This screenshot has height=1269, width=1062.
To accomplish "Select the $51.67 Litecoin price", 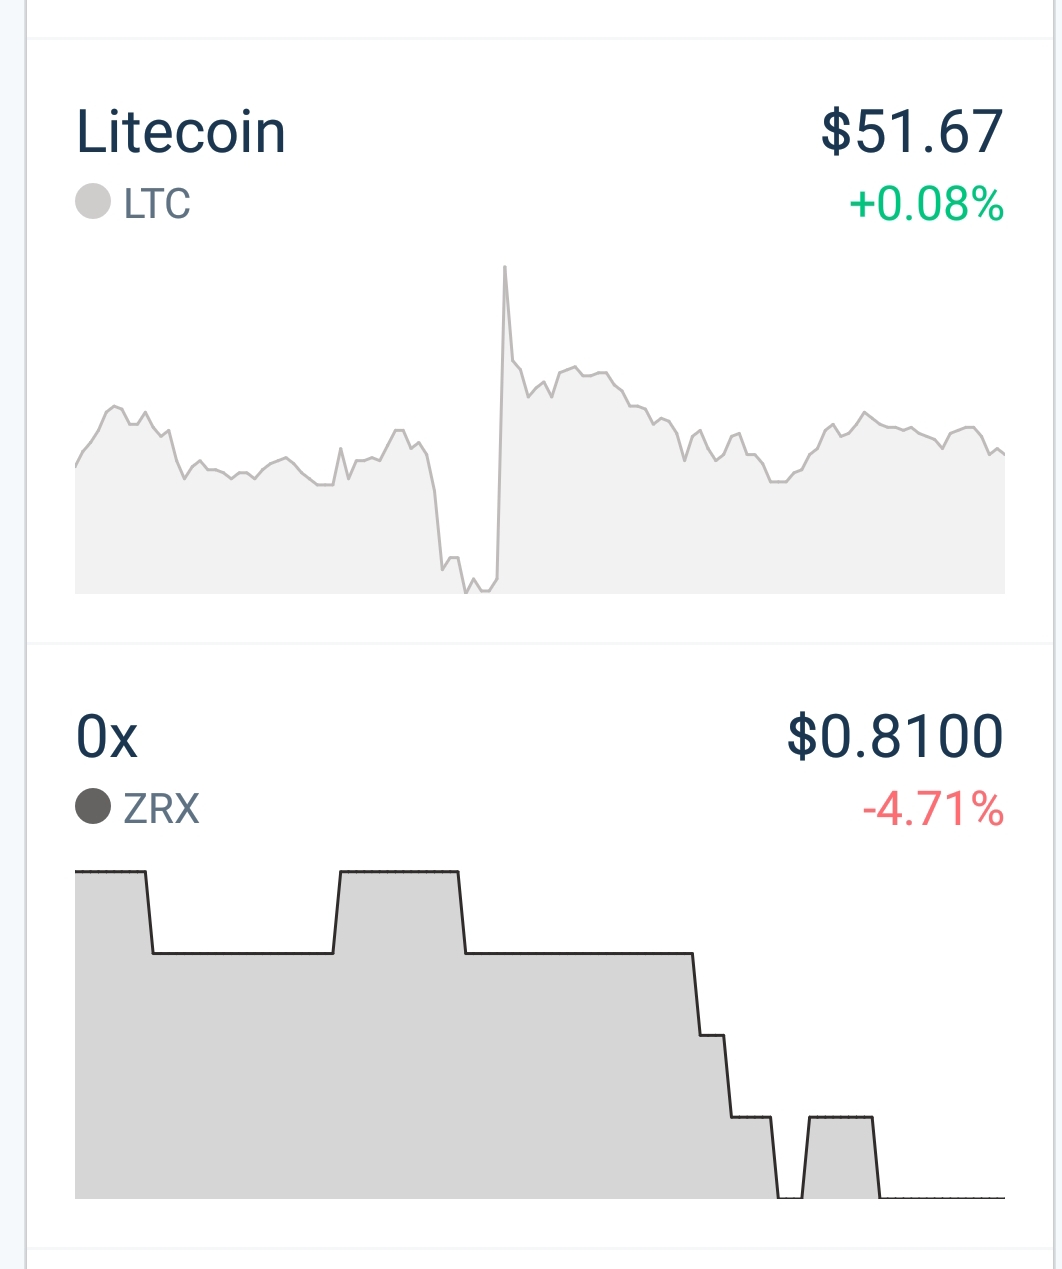I will click(912, 132).
